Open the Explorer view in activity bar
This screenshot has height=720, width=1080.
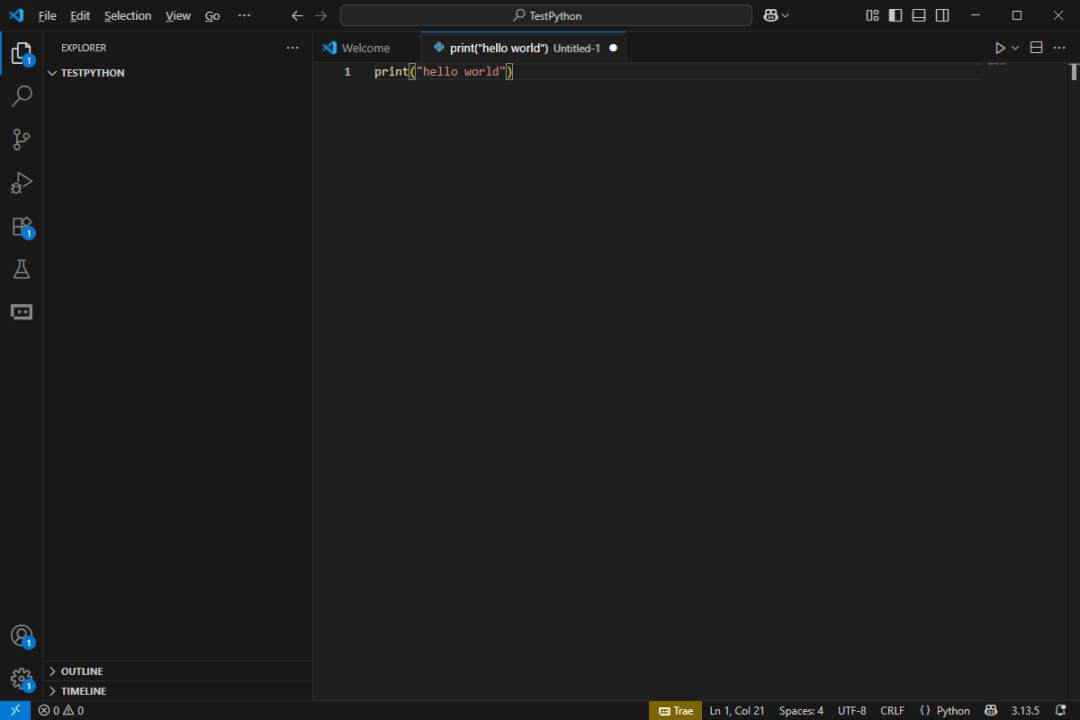[x=21, y=53]
